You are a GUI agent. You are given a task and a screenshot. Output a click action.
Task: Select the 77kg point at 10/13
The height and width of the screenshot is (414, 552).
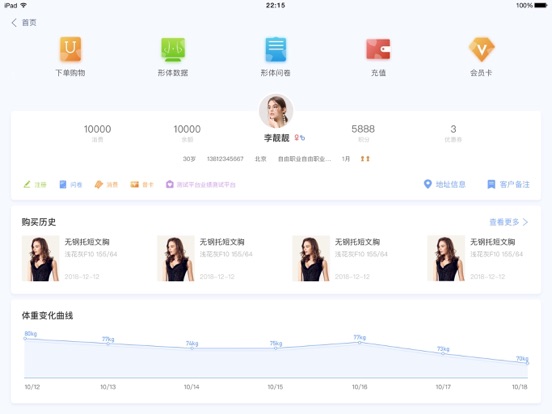pos(108,343)
